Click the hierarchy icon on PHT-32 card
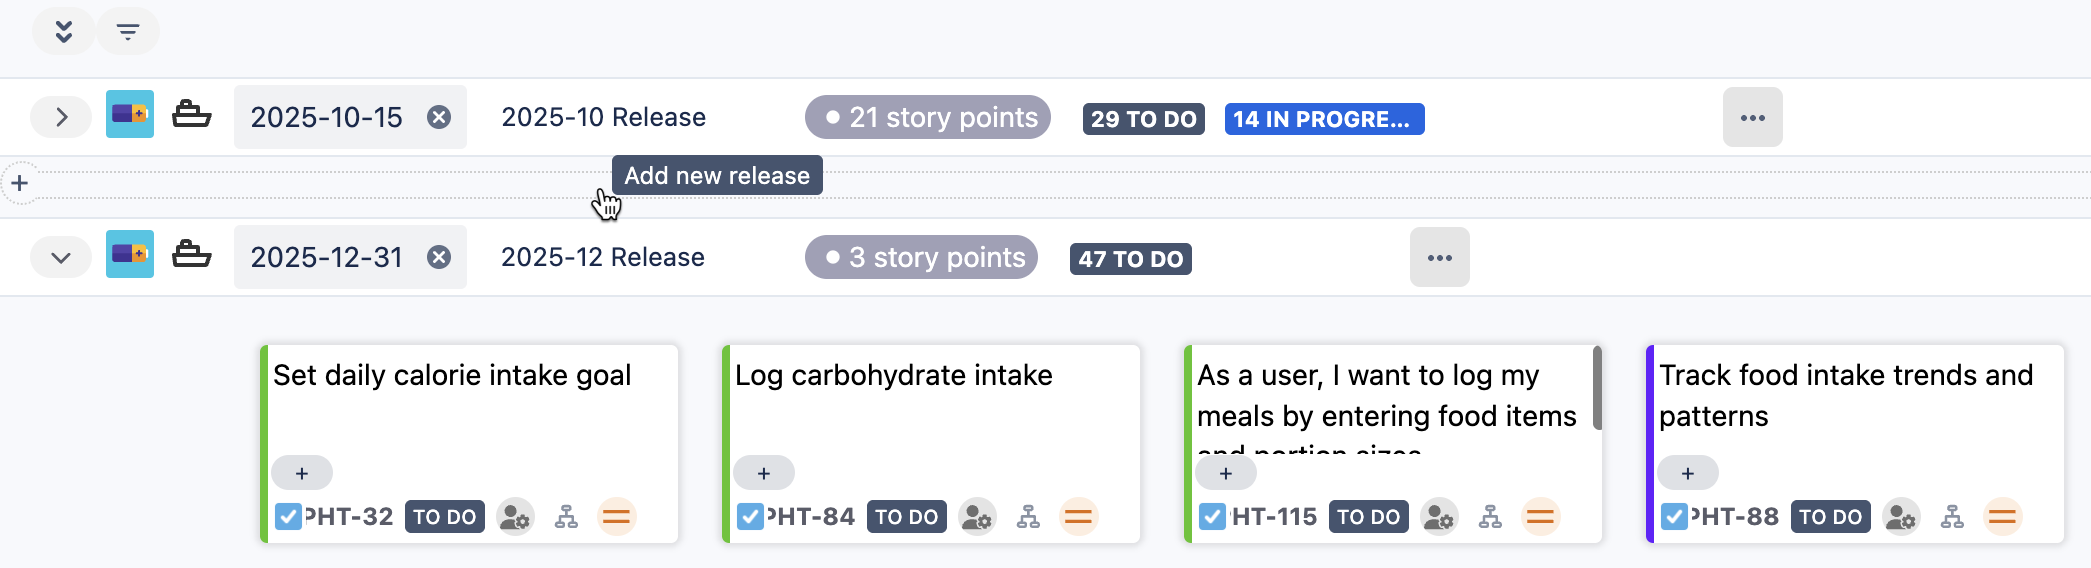Image resolution: width=2091 pixels, height=568 pixels. 566,517
